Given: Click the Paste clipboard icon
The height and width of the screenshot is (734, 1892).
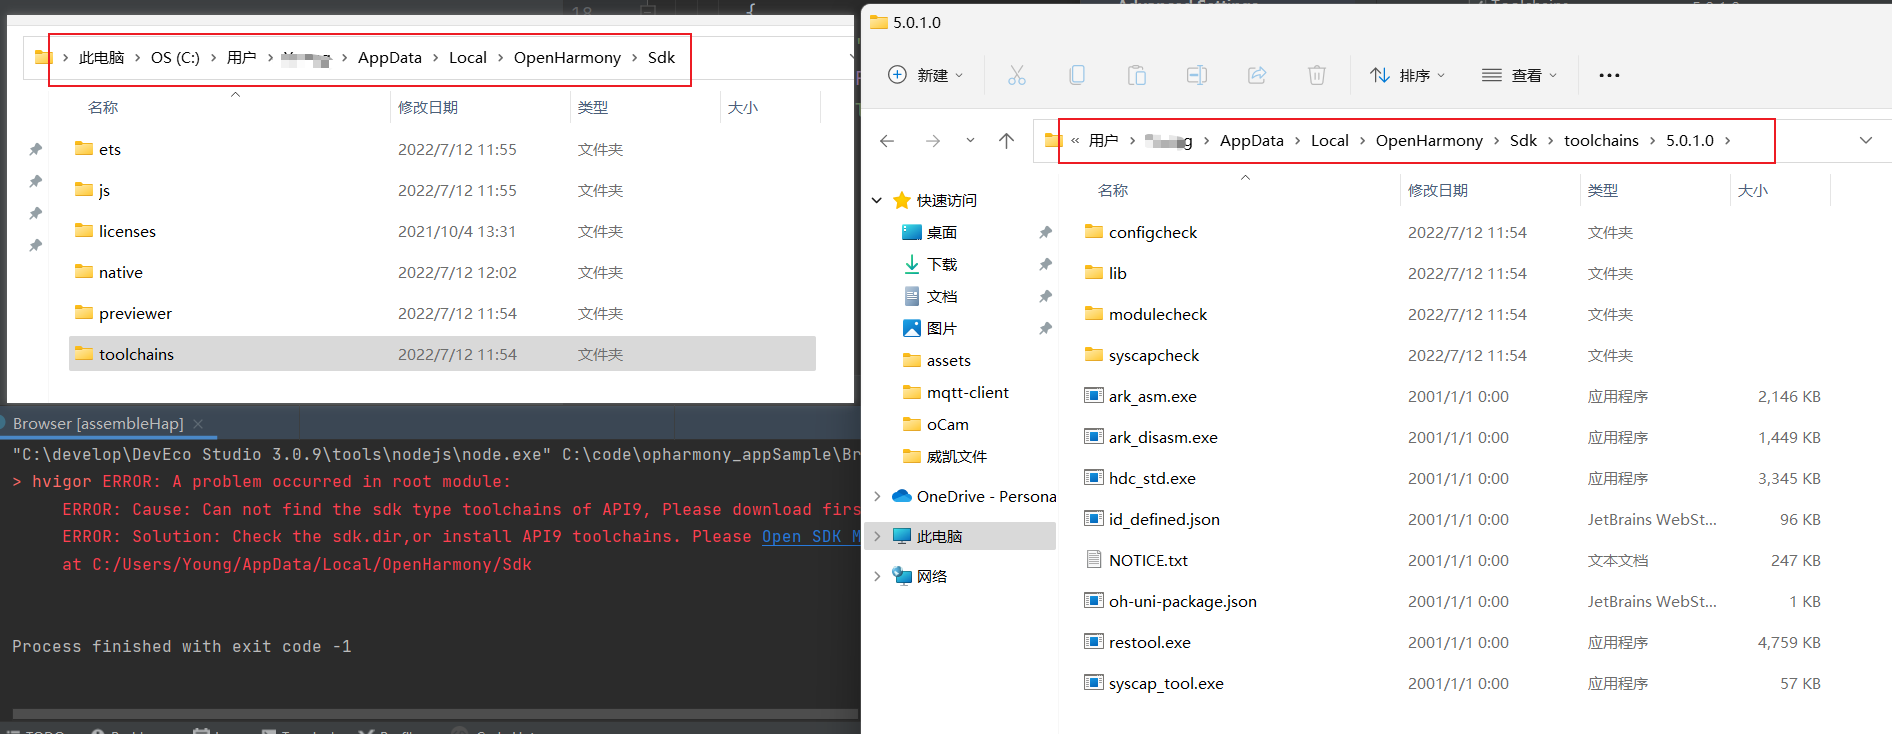Looking at the screenshot, I should pyautogui.click(x=1137, y=75).
